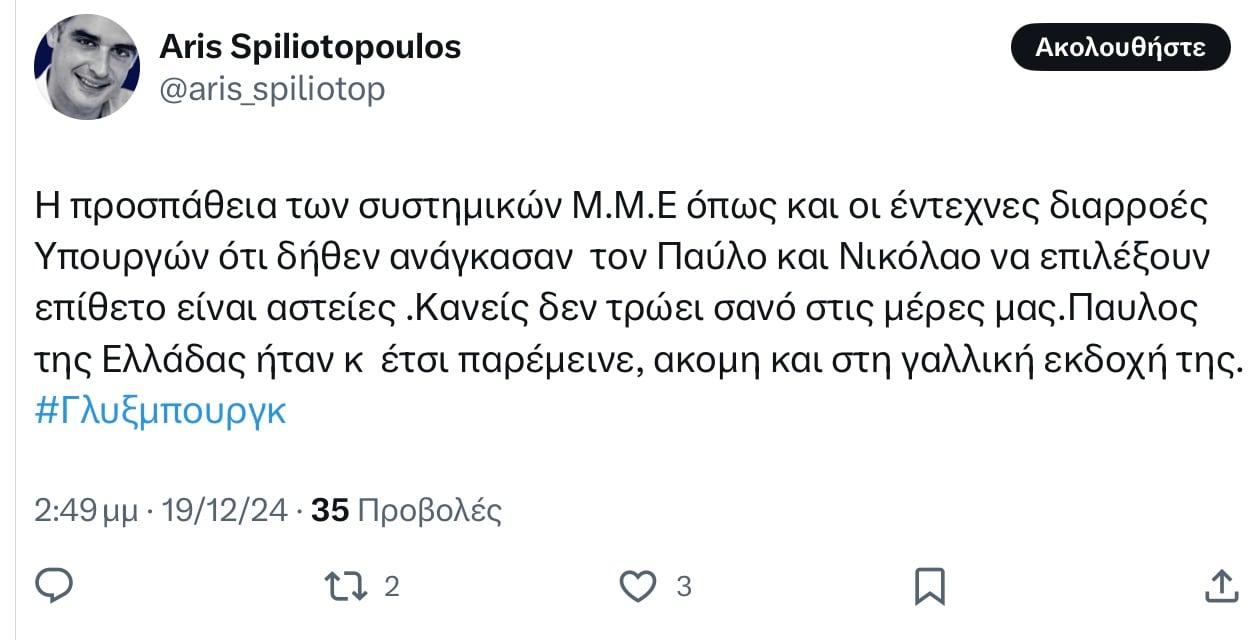Image resolution: width=1249 pixels, height=640 pixels.
Task: Open the #Γλυξμπουργκ hashtag
Action: [x=160, y=412]
